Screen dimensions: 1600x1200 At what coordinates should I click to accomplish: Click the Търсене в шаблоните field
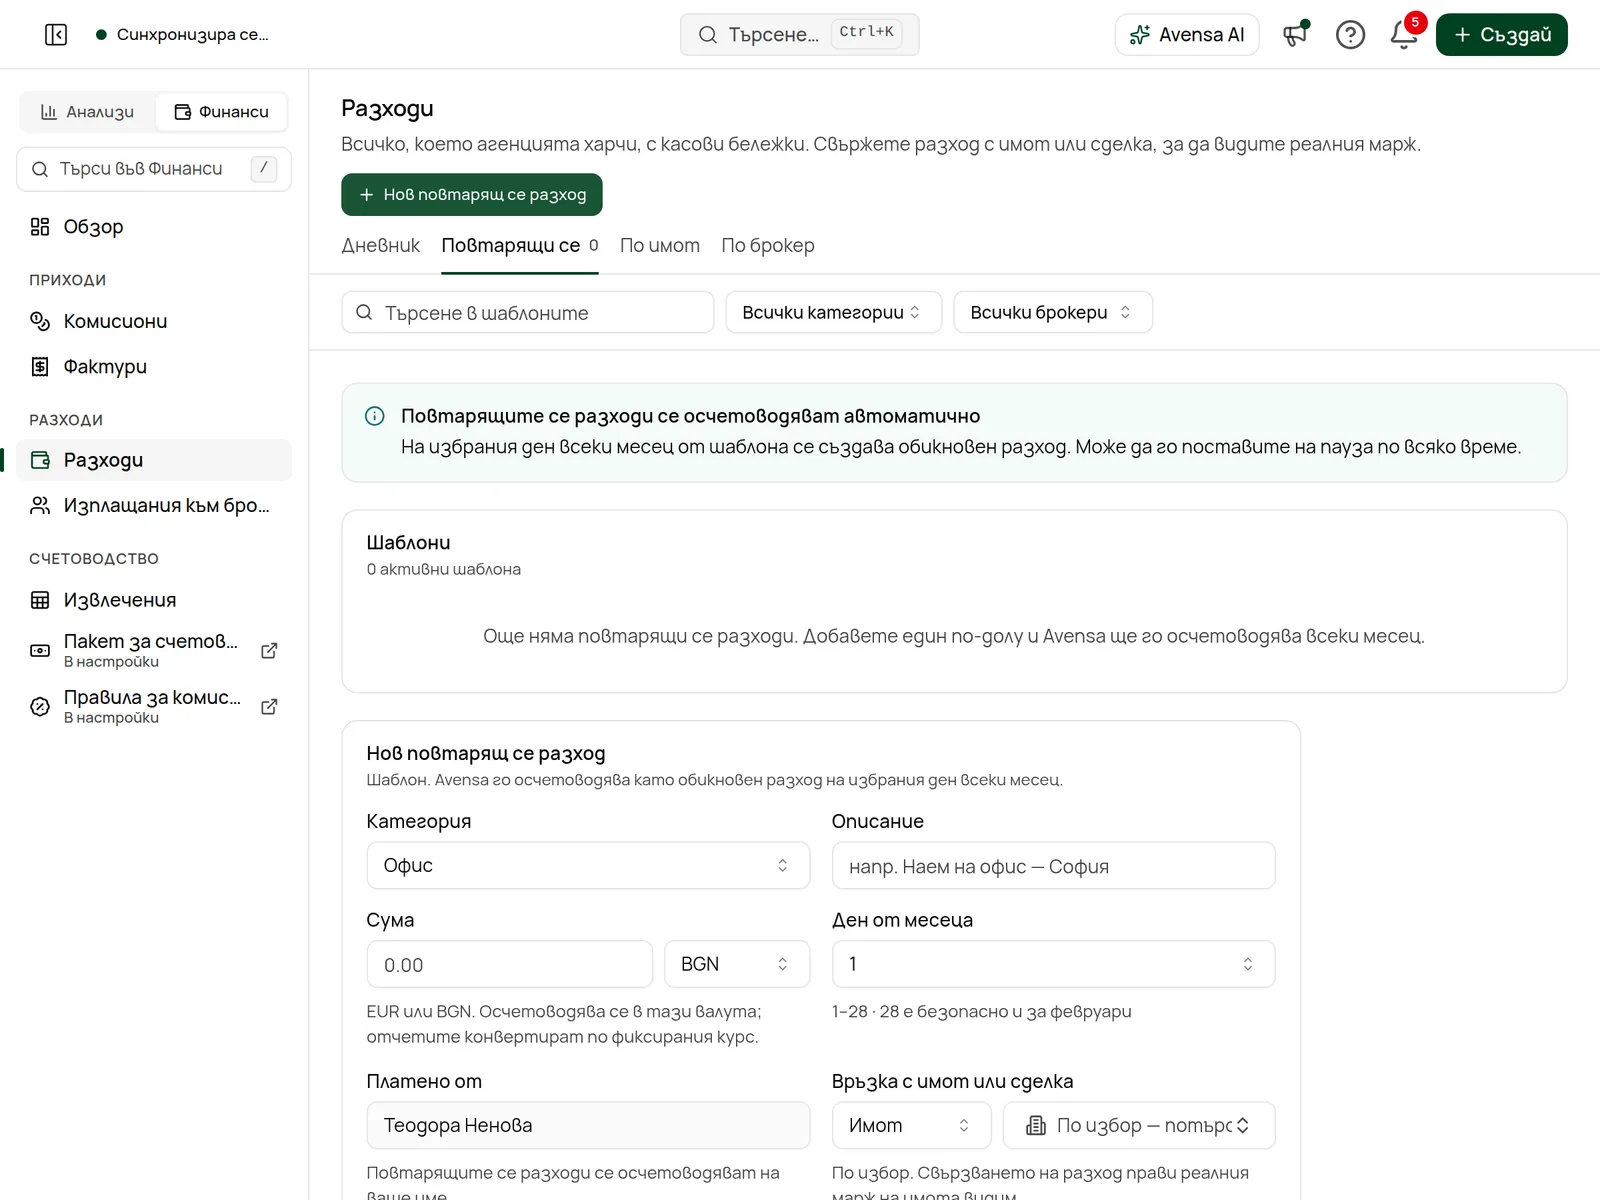pos(528,313)
